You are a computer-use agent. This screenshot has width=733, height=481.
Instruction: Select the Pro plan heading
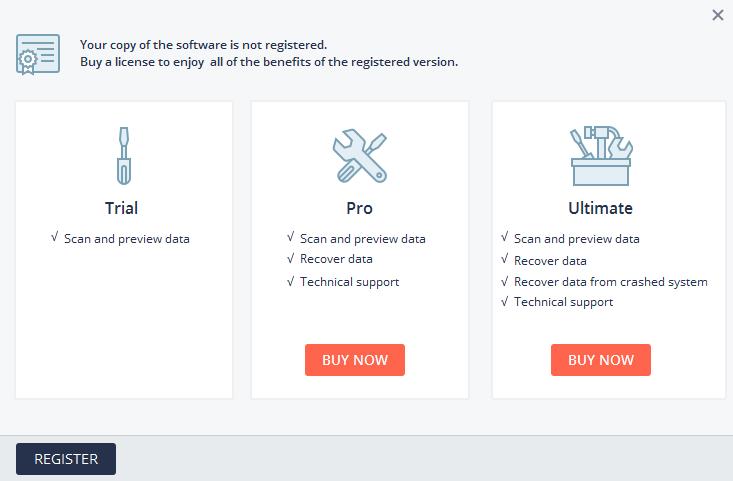point(359,208)
